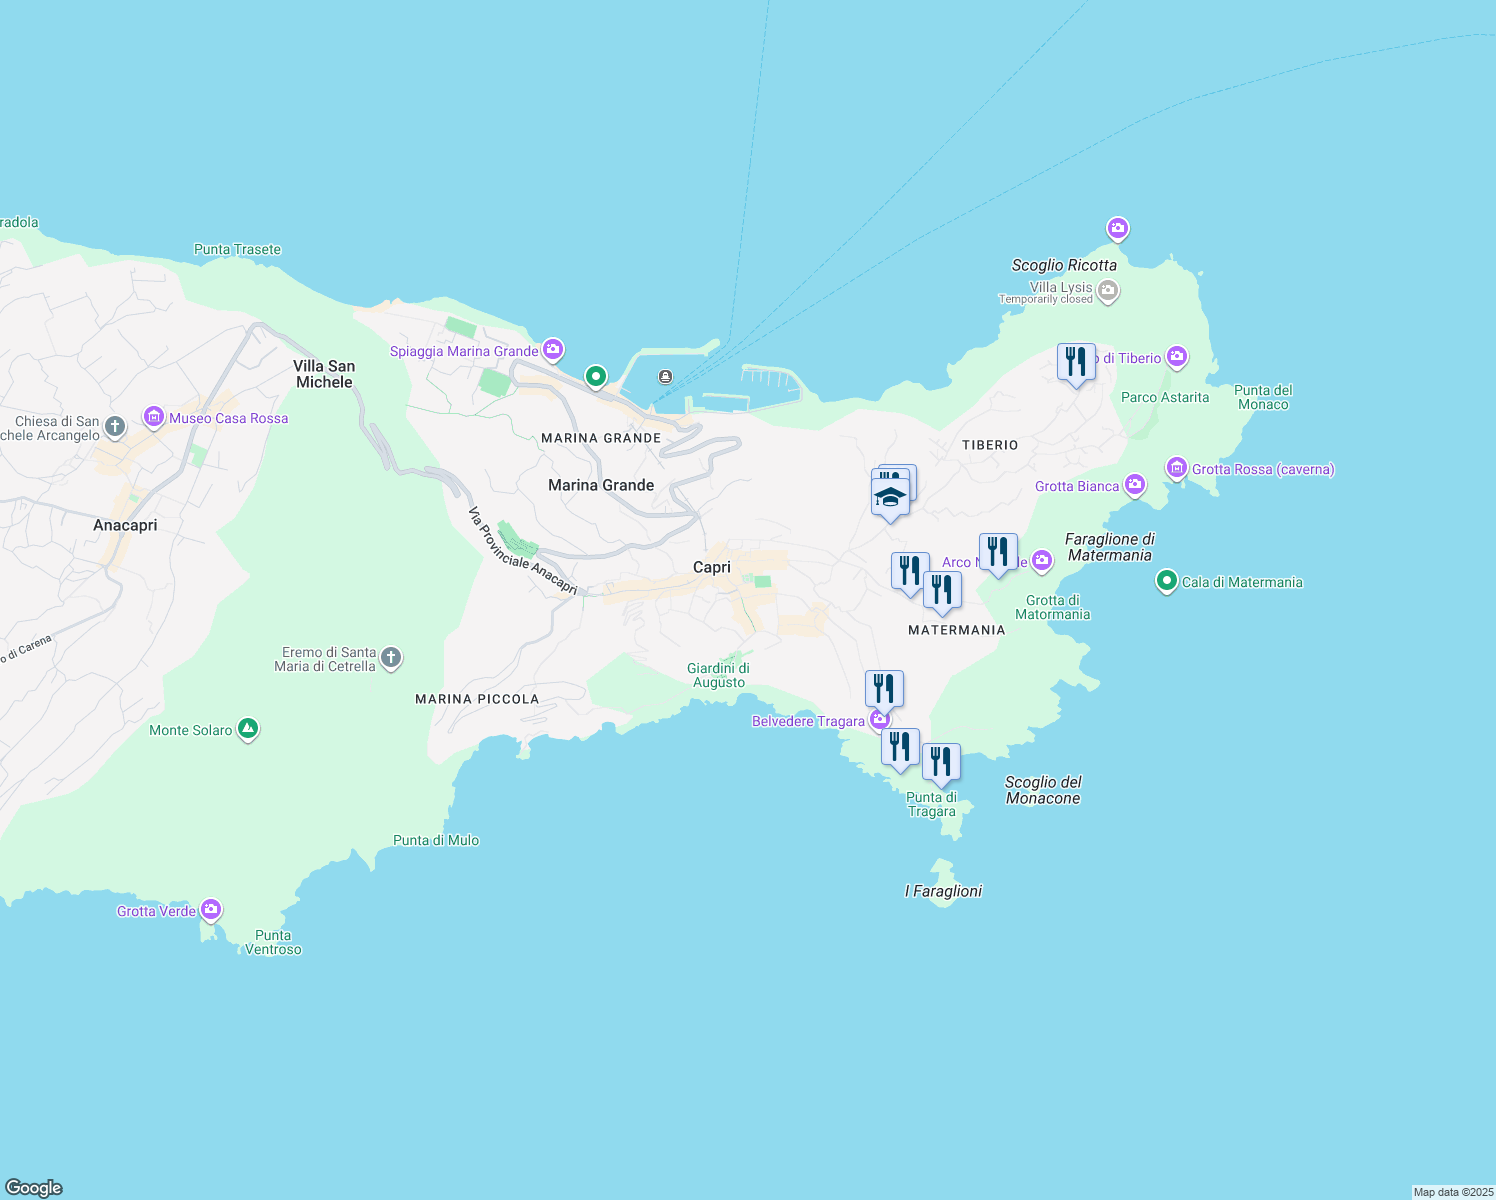Open the school icon east of Marina Grande
This screenshot has width=1496, height=1200.
coord(889,495)
